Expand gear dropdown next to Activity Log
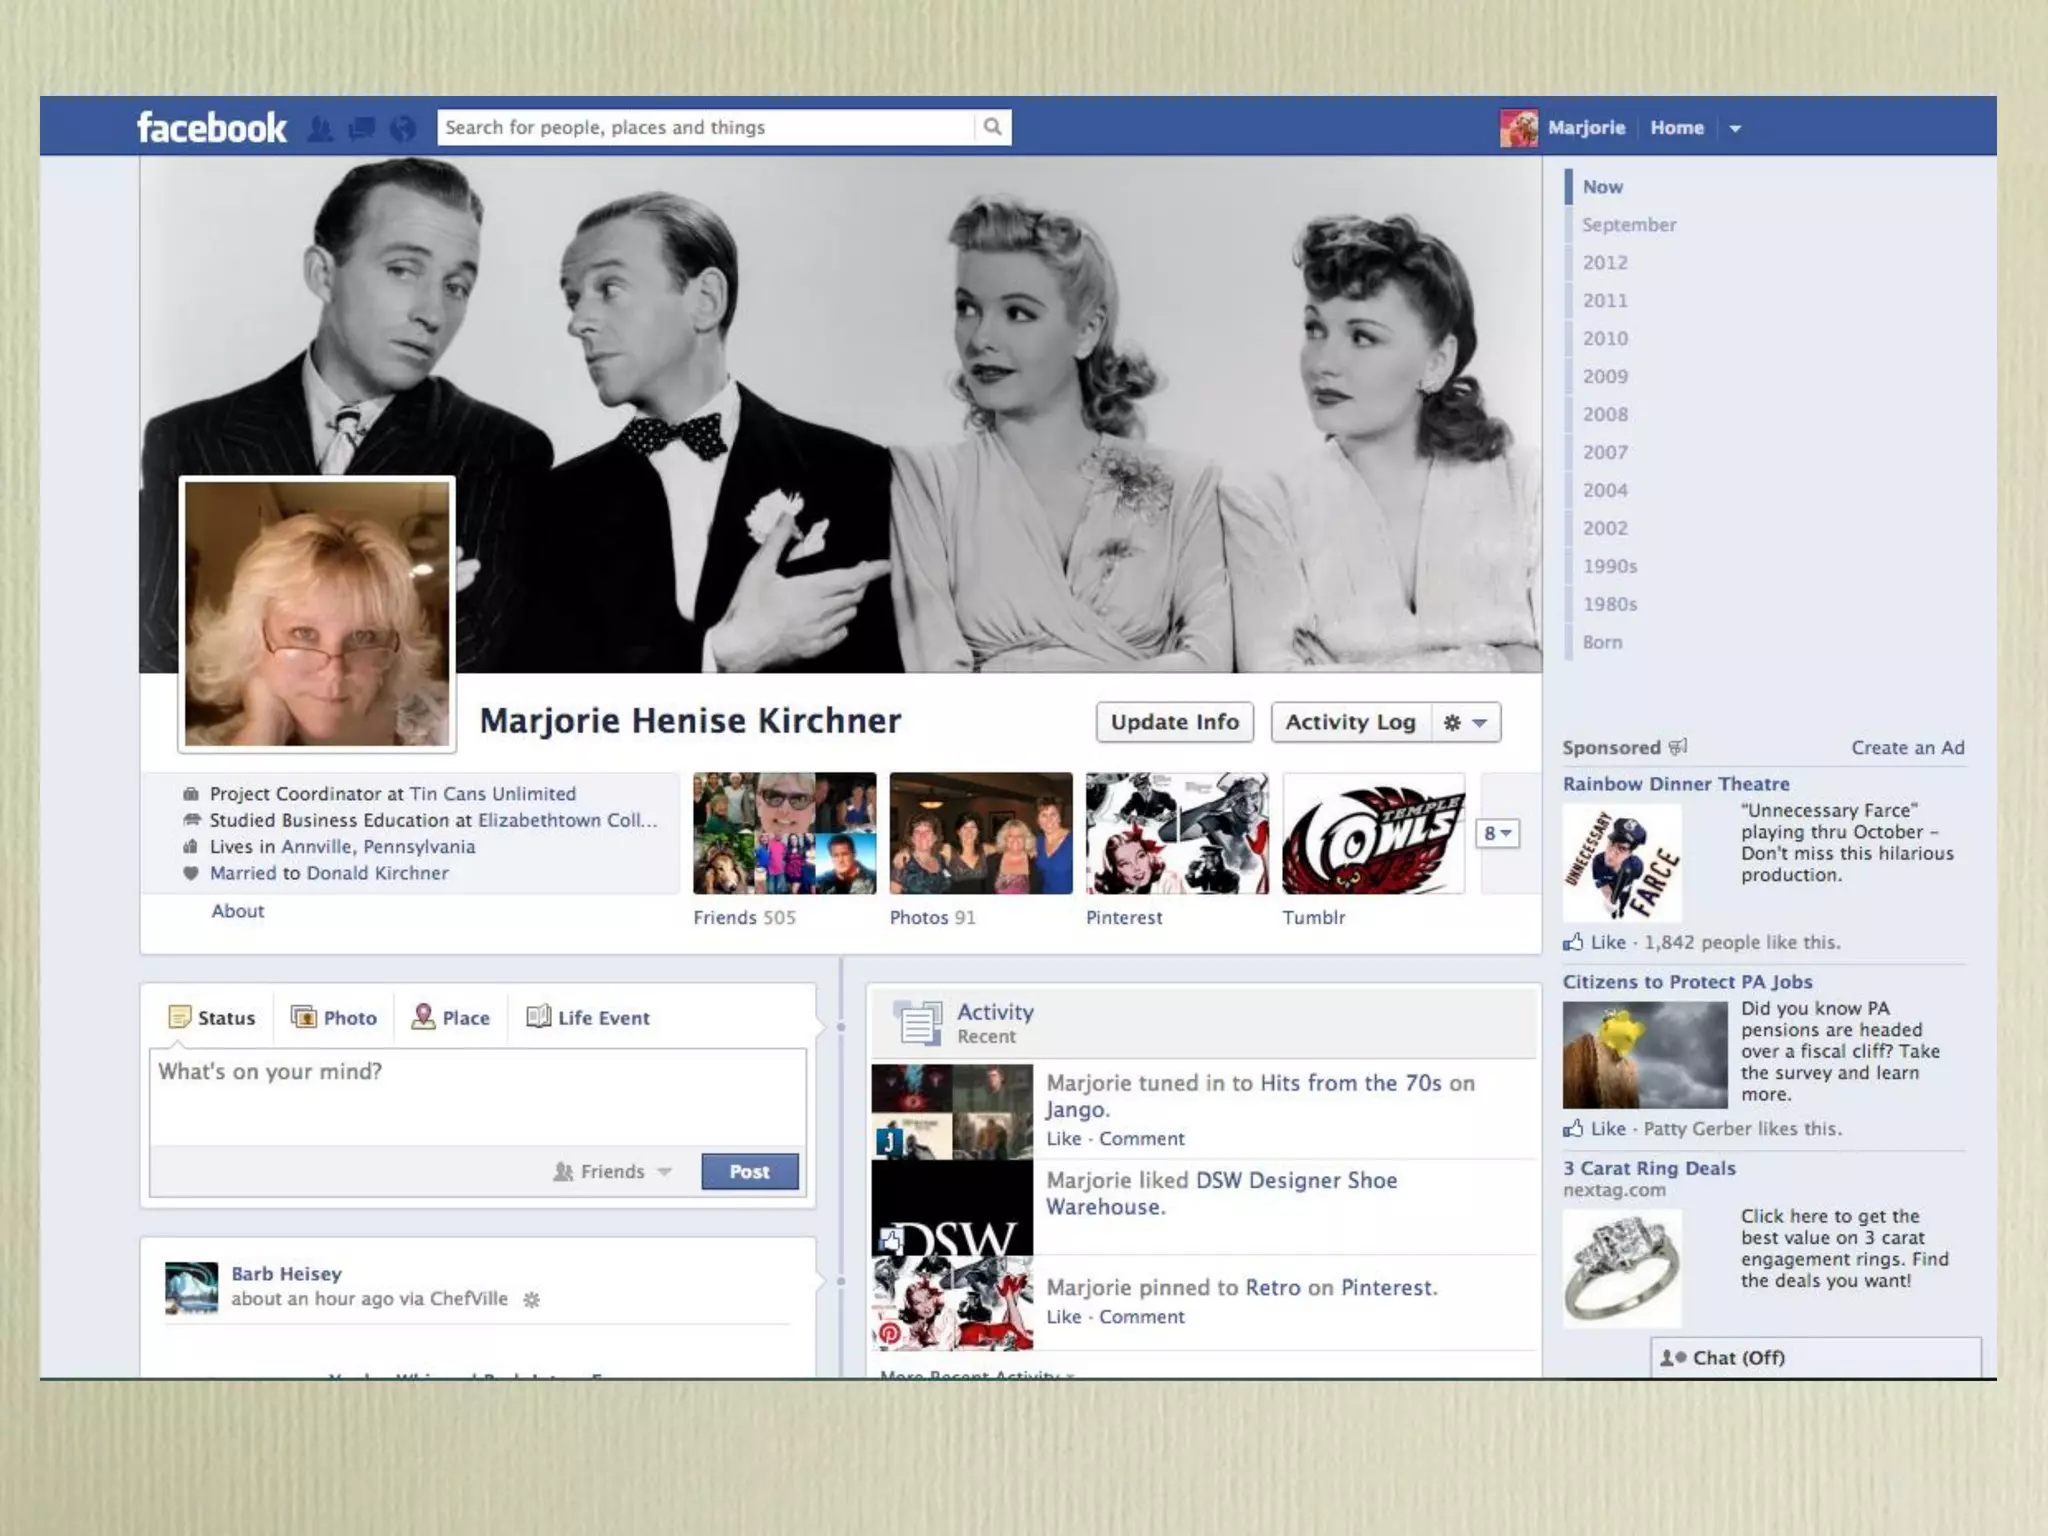The height and width of the screenshot is (1536, 2048). tap(1466, 722)
